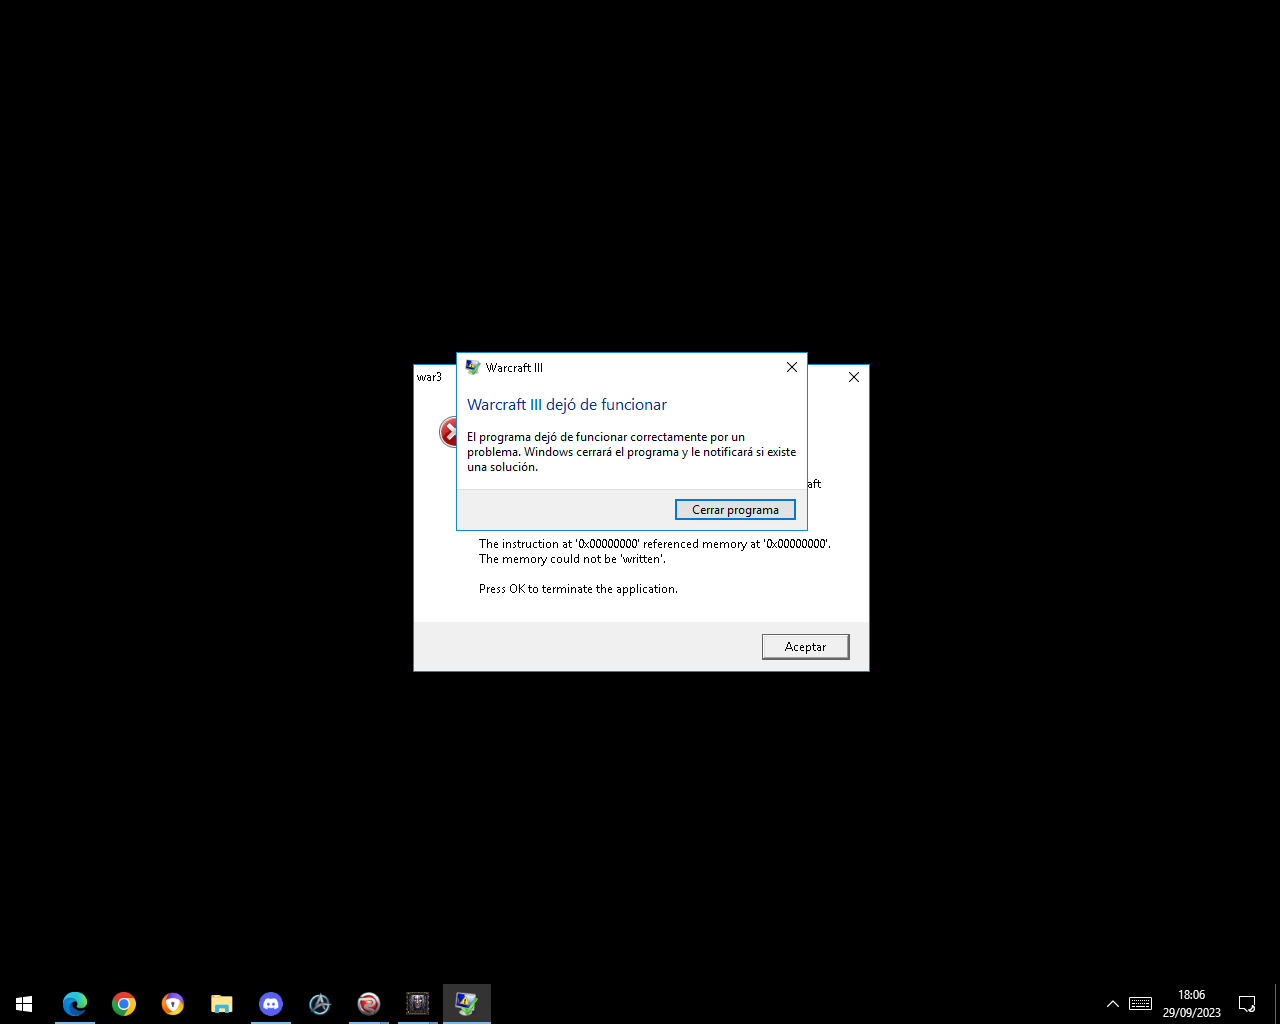Open Microsoft Edge from the taskbar
The height and width of the screenshot is (1024, 1280).
[x=75, y=1003]
